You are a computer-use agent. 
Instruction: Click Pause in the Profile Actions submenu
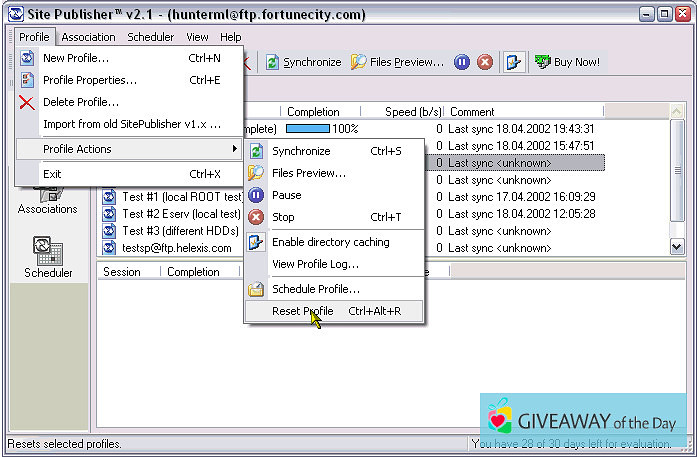tap(286, 195)
